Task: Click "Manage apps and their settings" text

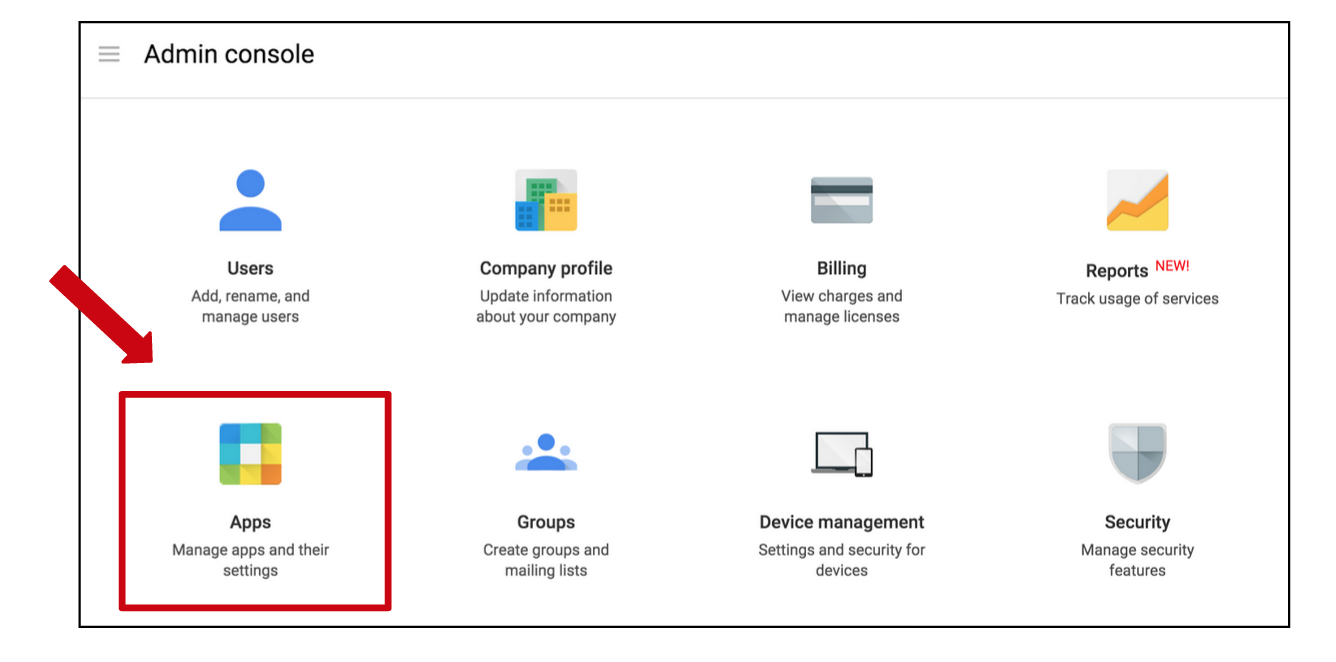Action: 250,560
